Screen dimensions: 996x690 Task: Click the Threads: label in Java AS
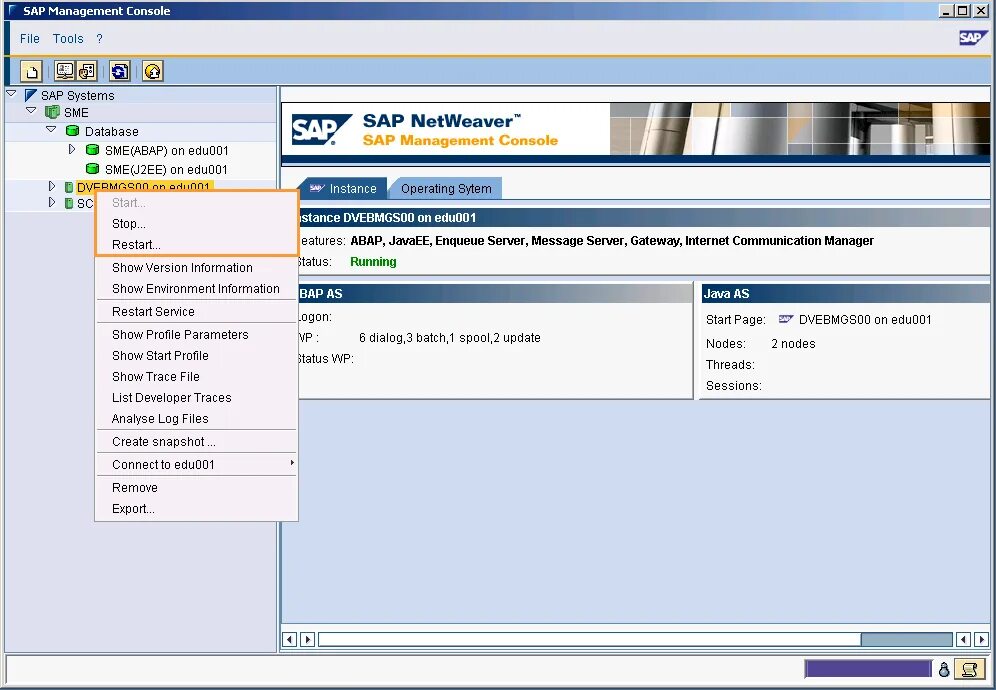730,365
